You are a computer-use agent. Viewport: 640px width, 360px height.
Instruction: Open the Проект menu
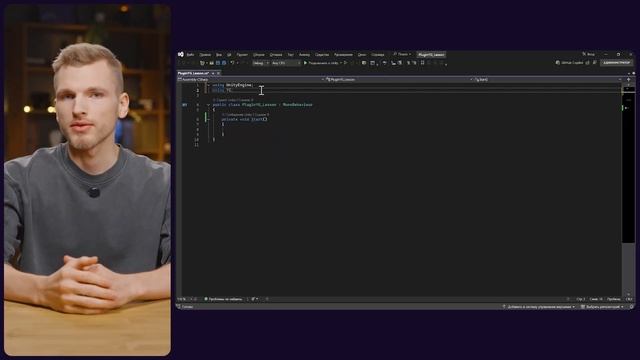point(242,54)
